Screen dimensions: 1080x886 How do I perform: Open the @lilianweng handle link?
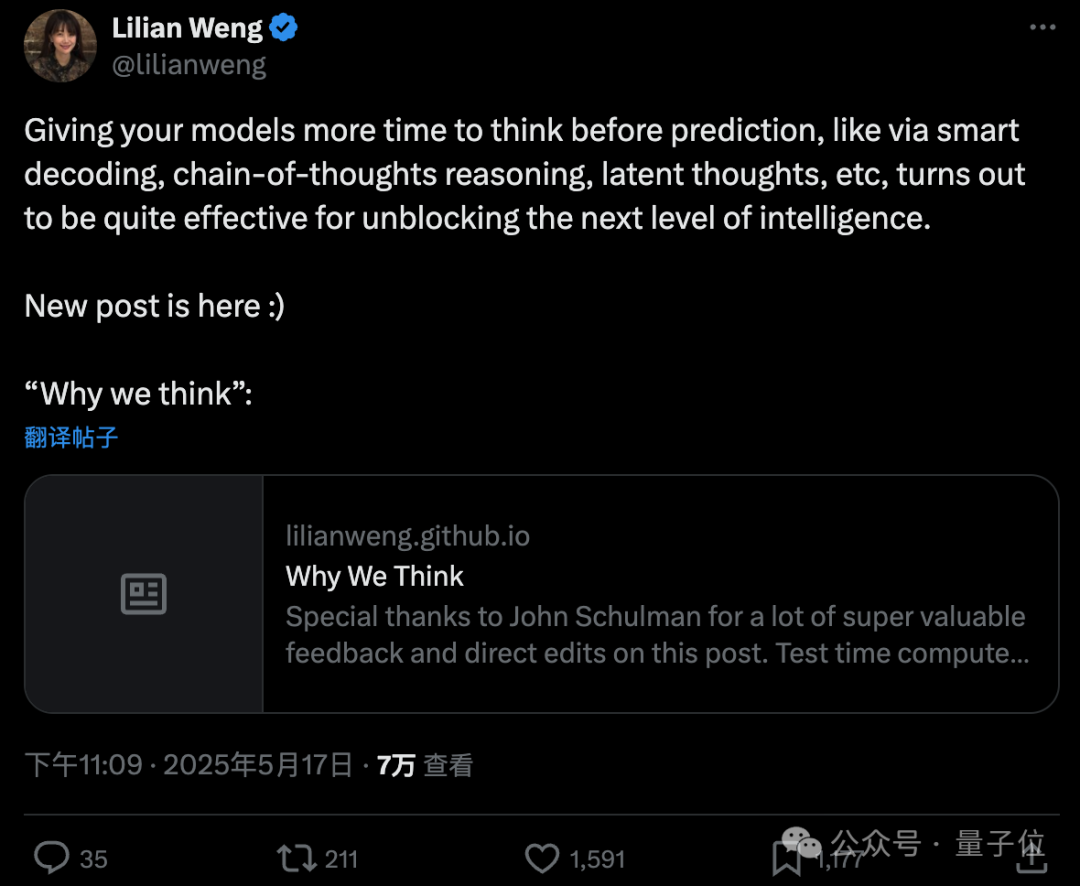[189, 65]
